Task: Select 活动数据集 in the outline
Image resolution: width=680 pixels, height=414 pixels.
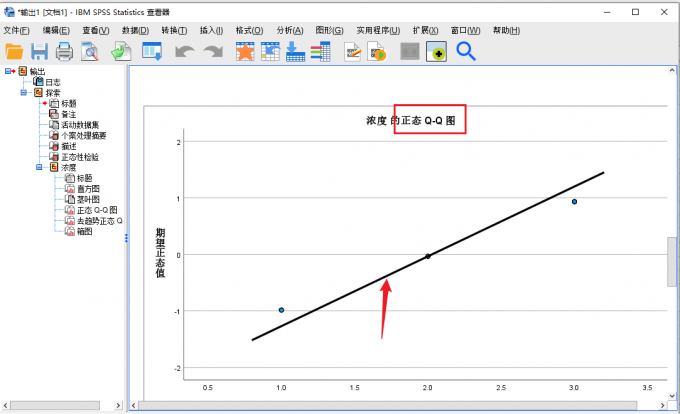Action: (x=80, y=125)
